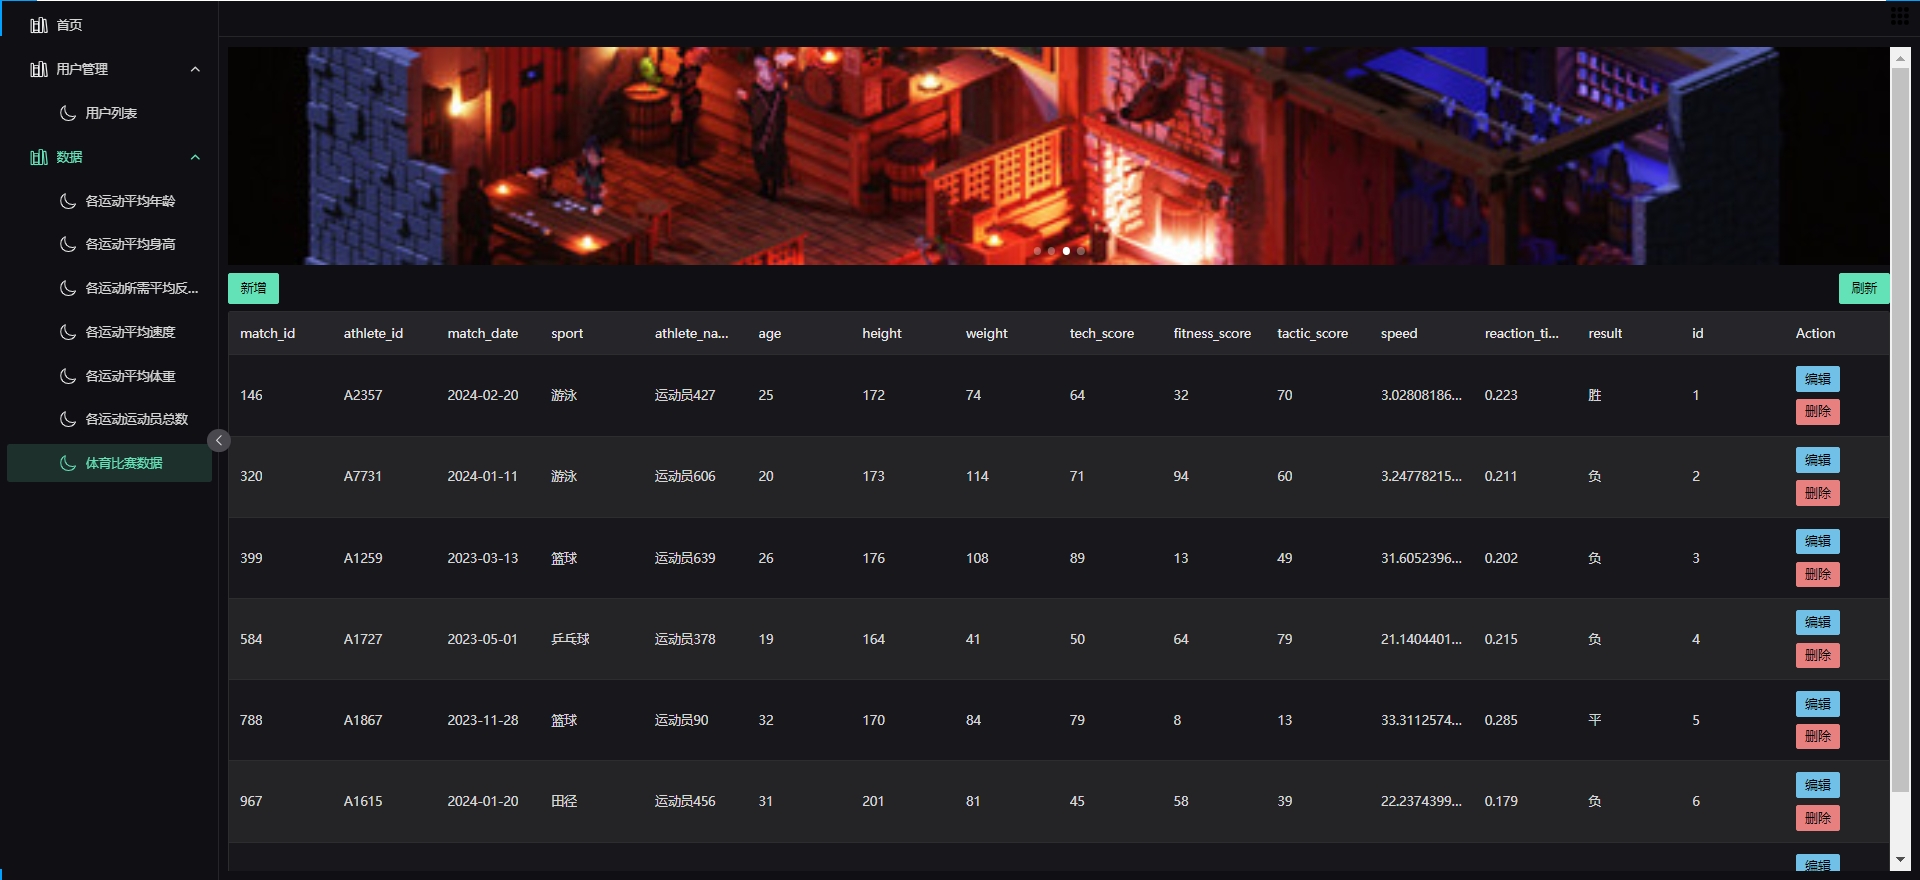Click athlete ID cell A1615
The image size is (1920, 880).
[363, 802]
